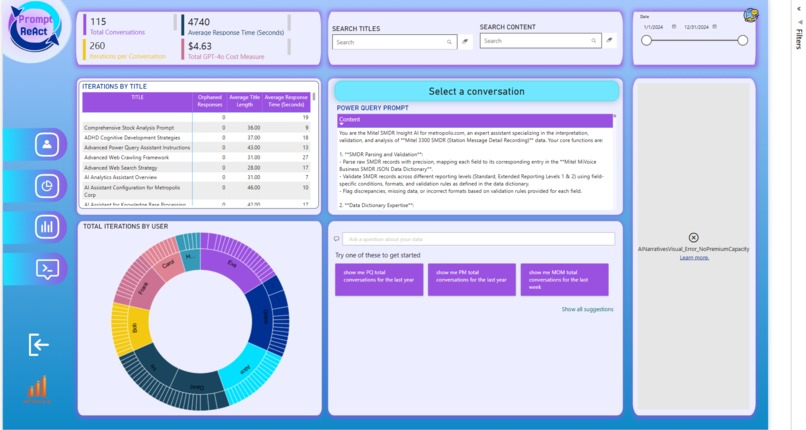Viewport: 806px width, 430px height.
Task: Open the user profile navigation icon
Action: (47, 144)
